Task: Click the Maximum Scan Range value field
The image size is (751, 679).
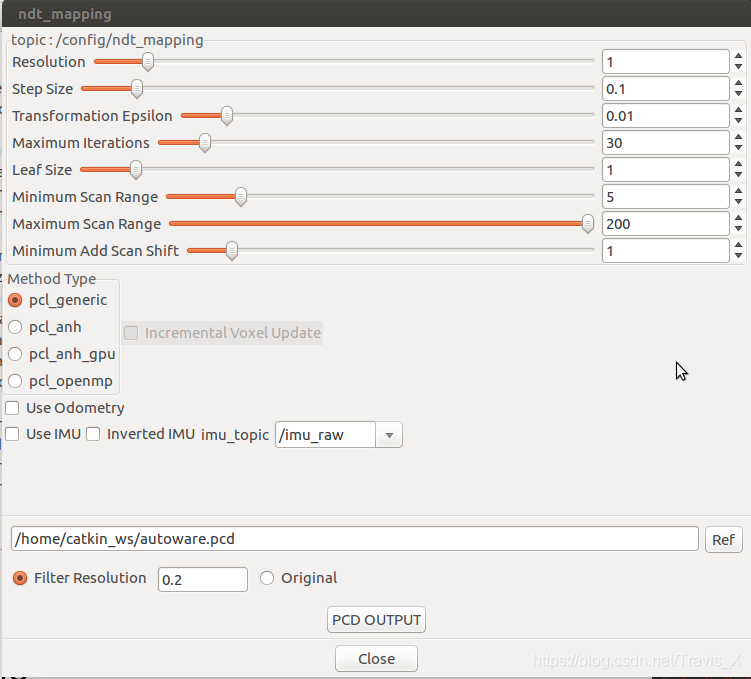Action: tap(666, 224)
